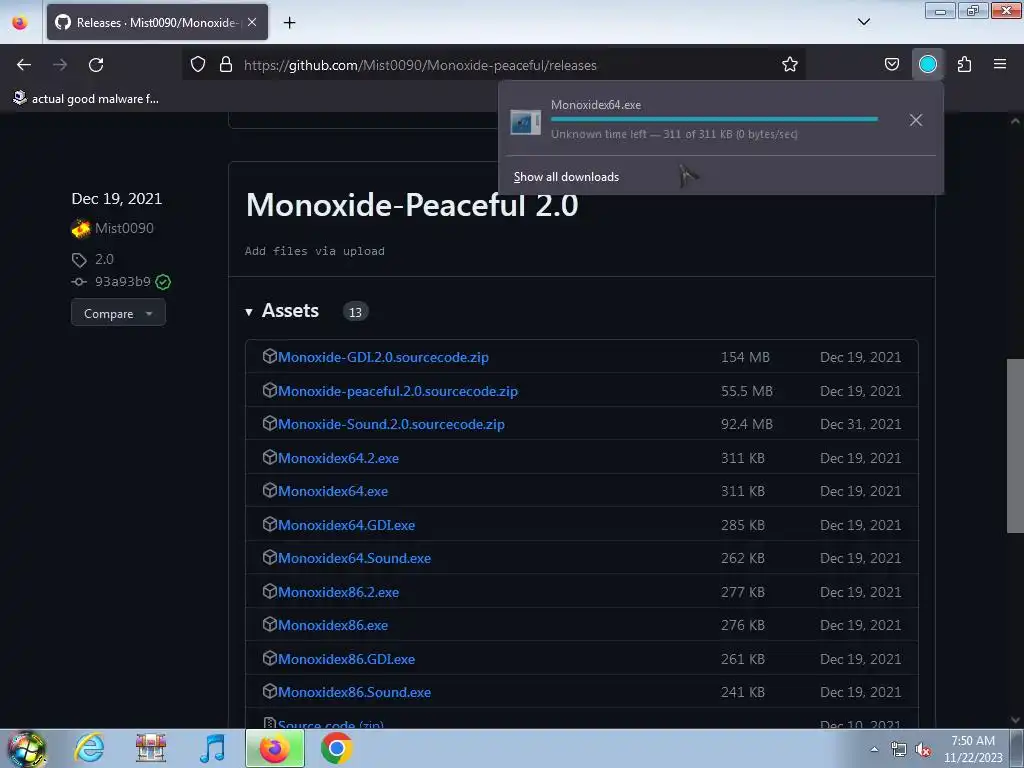Click the muted volume tray icon
Image resolution: width=1024 pixels, height=768 pixels.
coord(923,750)
